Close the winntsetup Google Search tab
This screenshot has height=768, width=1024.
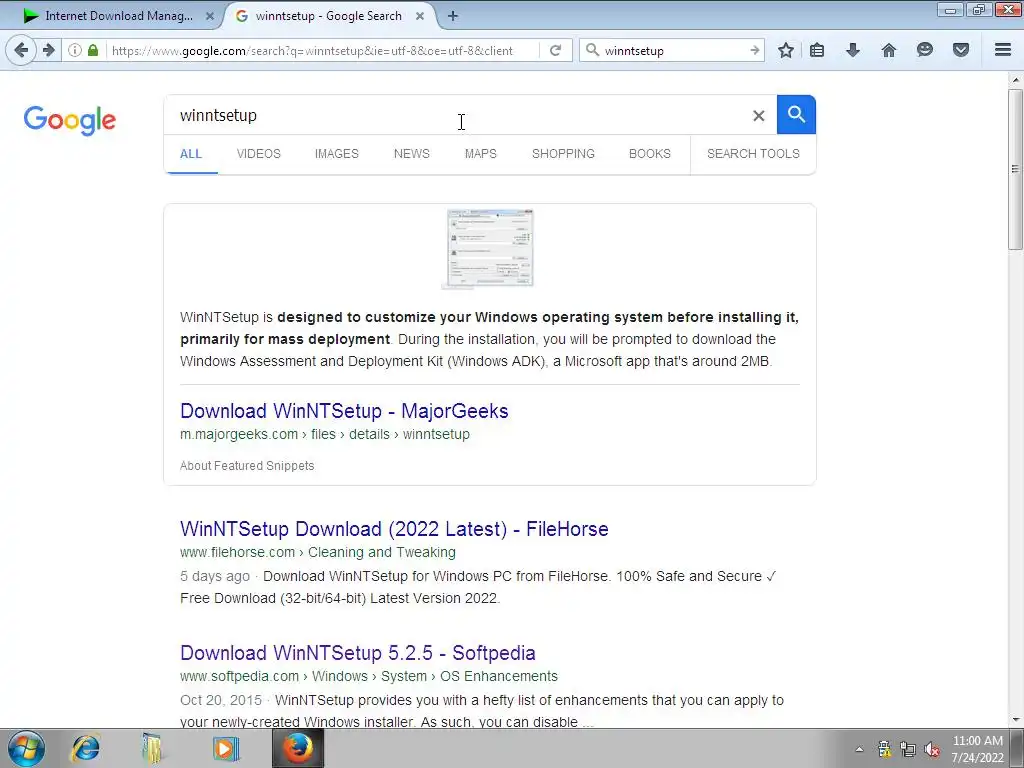coord(420,16)
